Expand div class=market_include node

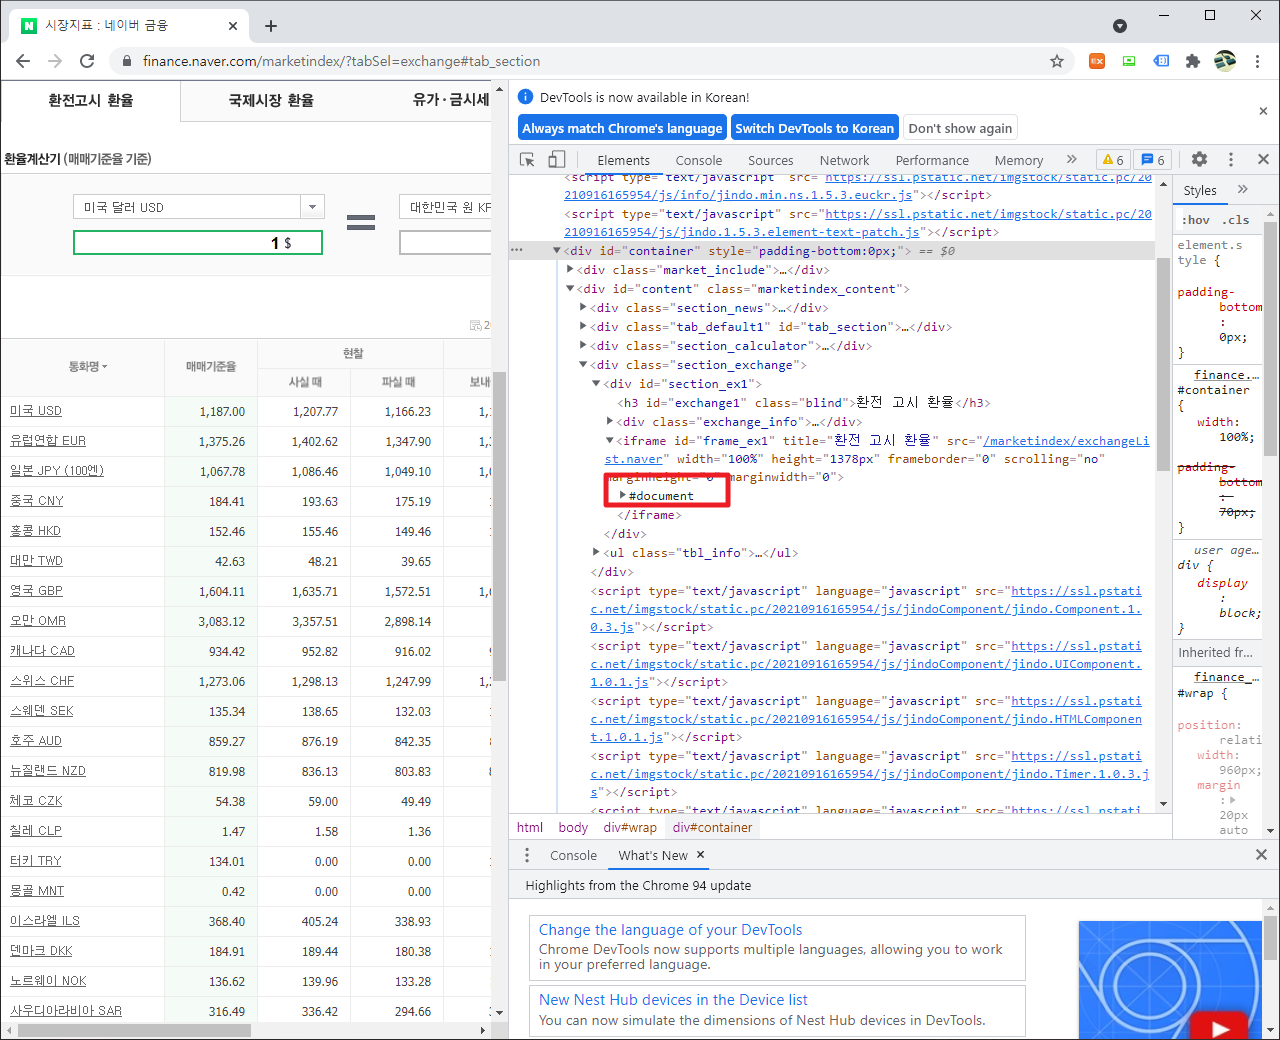coord(570,270)
